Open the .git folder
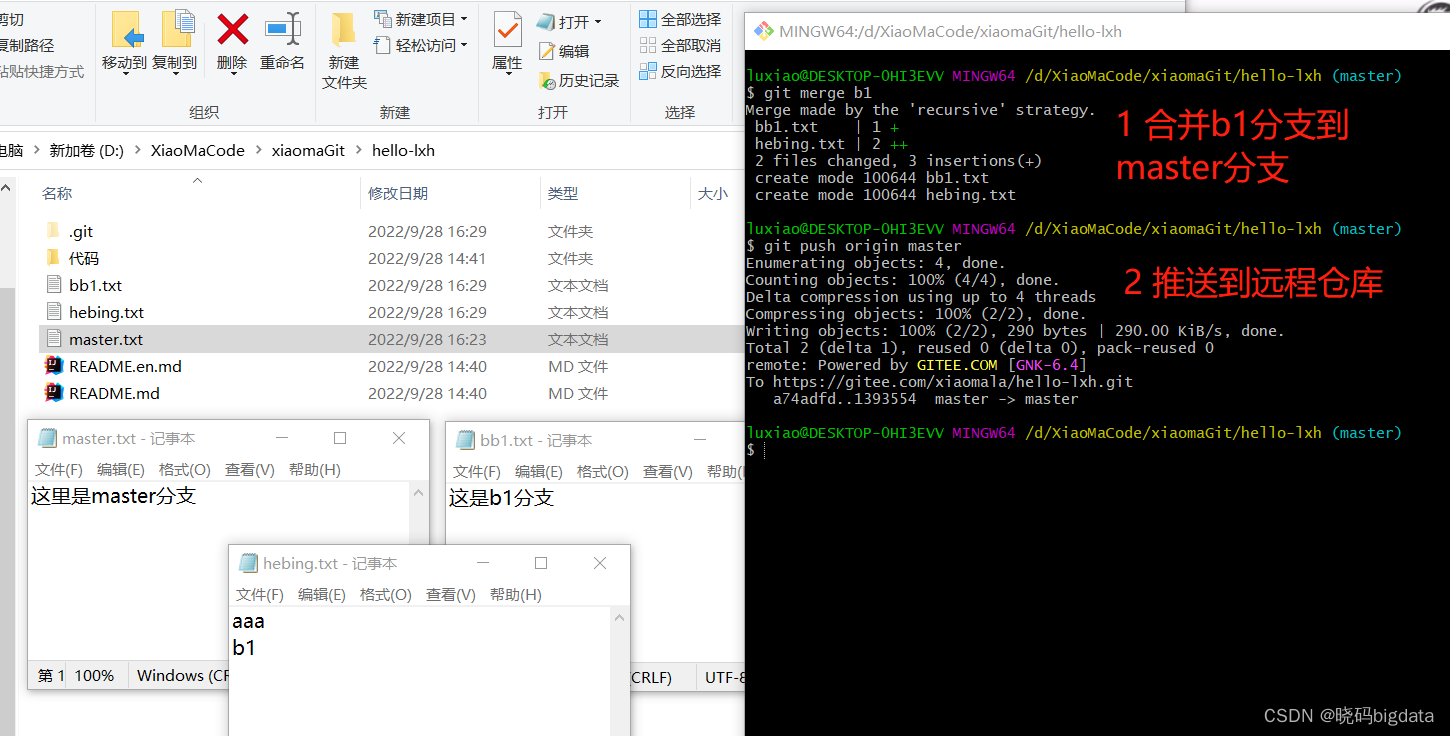The width and height of the screenshot is (1450, 736). click(80, 231)
